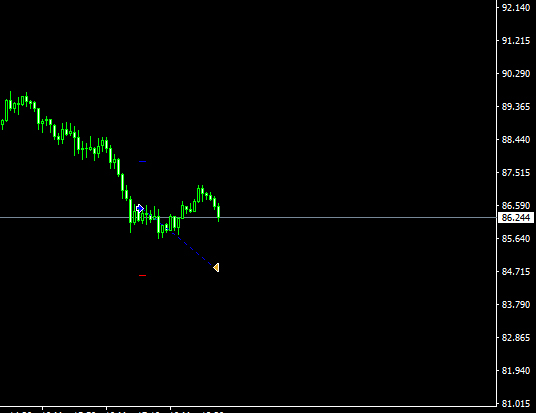Screen dimensions: 536x413
Task: Click the 91.215 price axis label
Action: pos(516,41)
